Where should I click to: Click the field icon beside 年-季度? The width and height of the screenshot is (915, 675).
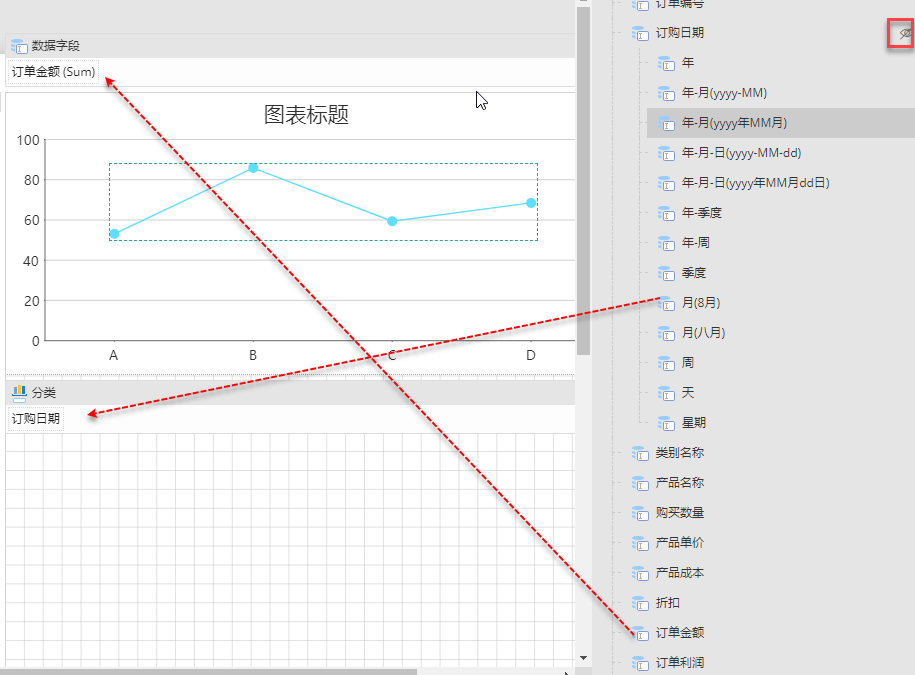click(667, 213)
